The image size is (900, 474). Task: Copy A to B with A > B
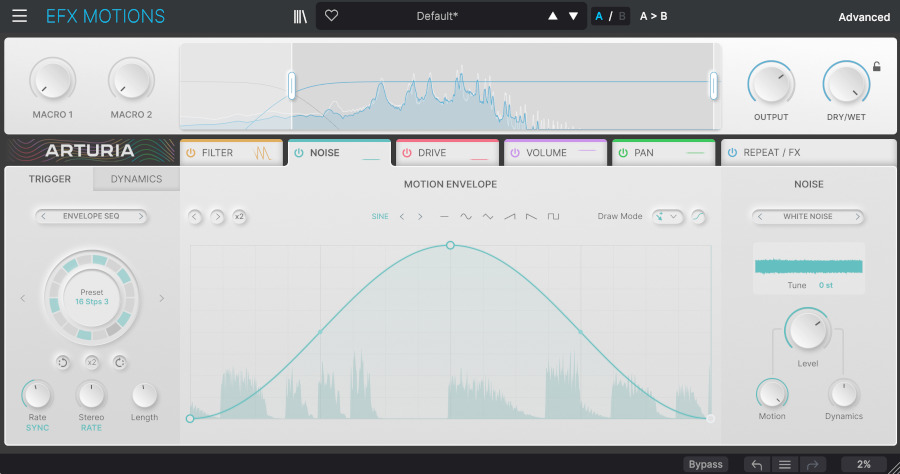pyautogui.click(x=653, y=16)
